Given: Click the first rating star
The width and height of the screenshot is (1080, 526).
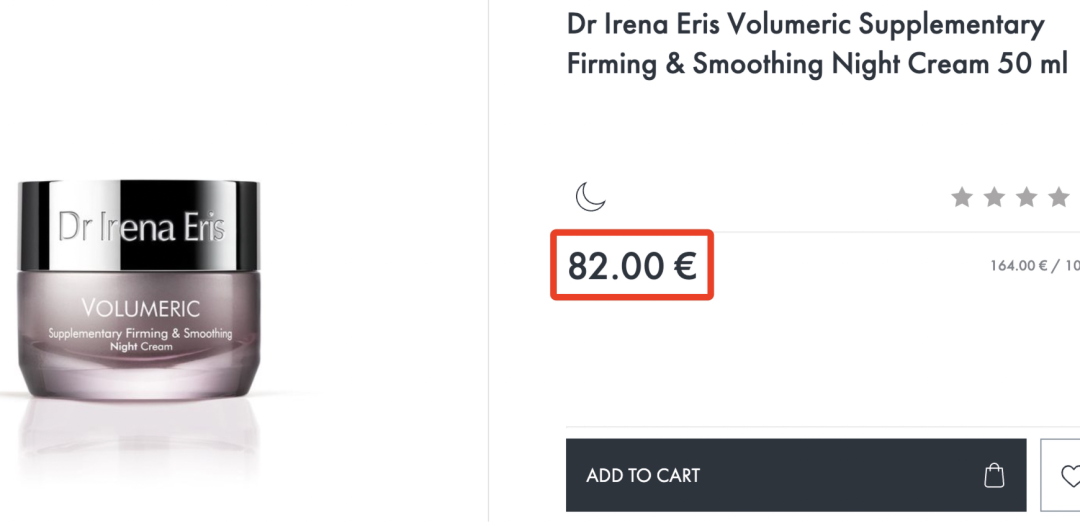Looking at the screenshot, I should (962, 198).
